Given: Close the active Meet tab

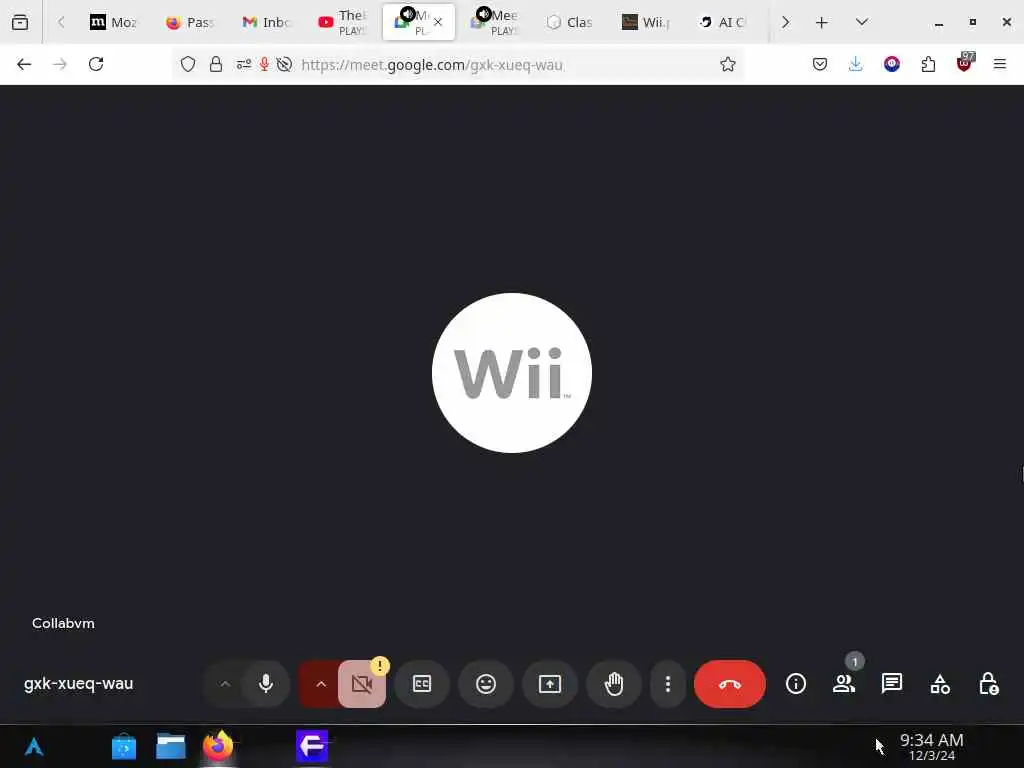Looking at the screenshot, I should [438, 22].
